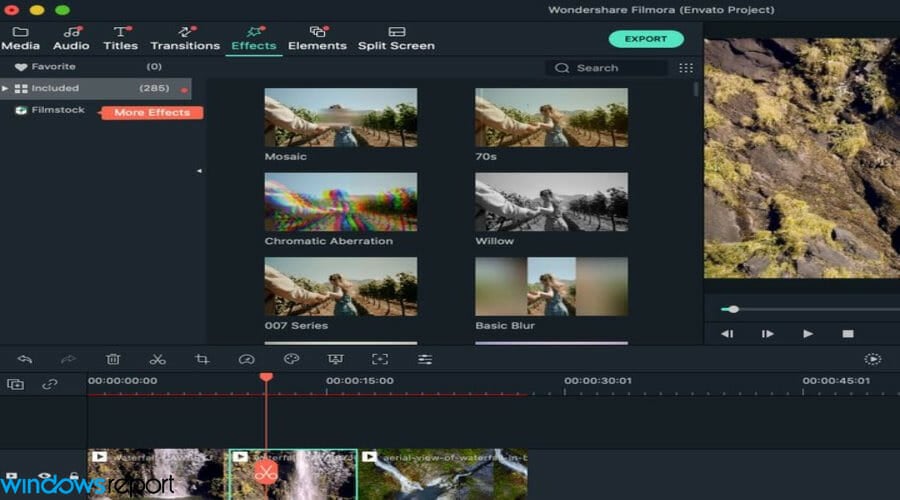Screen dimensions: 900x500
Task: Delete the selected clip with trash icon
Action: (112, 359)
